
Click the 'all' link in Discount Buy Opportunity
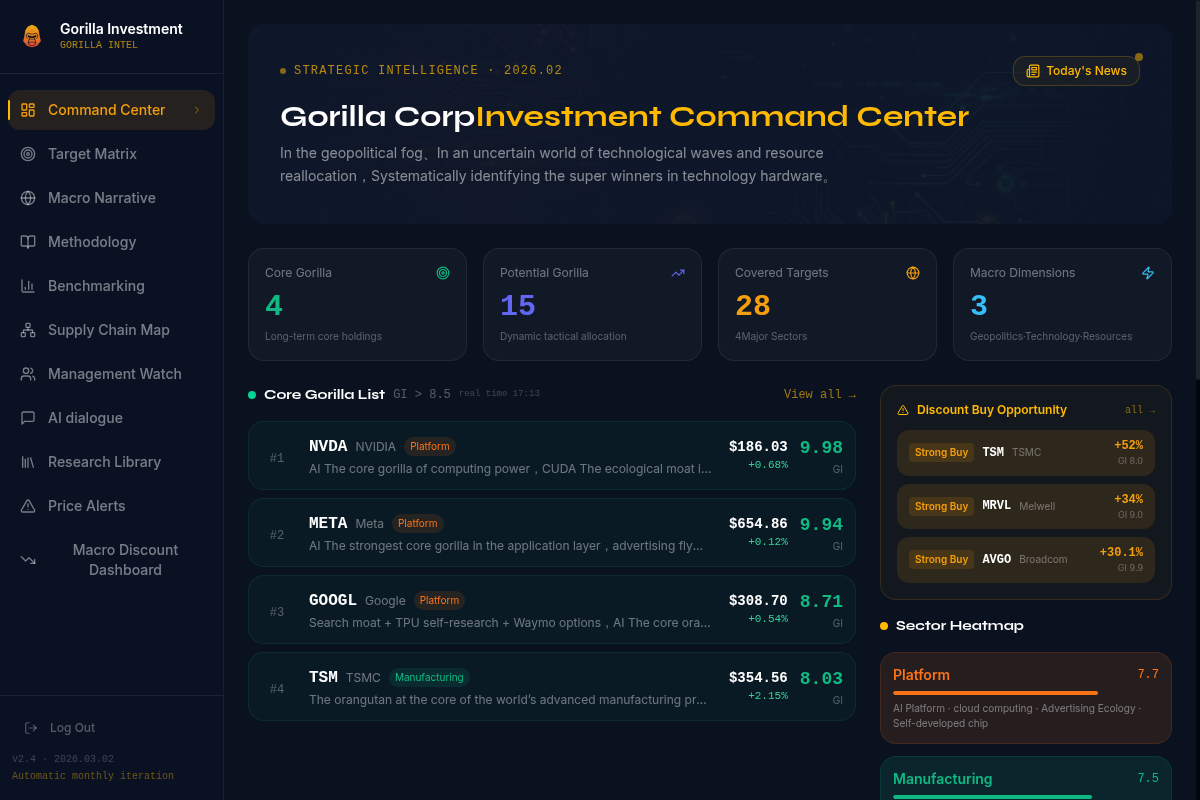[1140, 410]
